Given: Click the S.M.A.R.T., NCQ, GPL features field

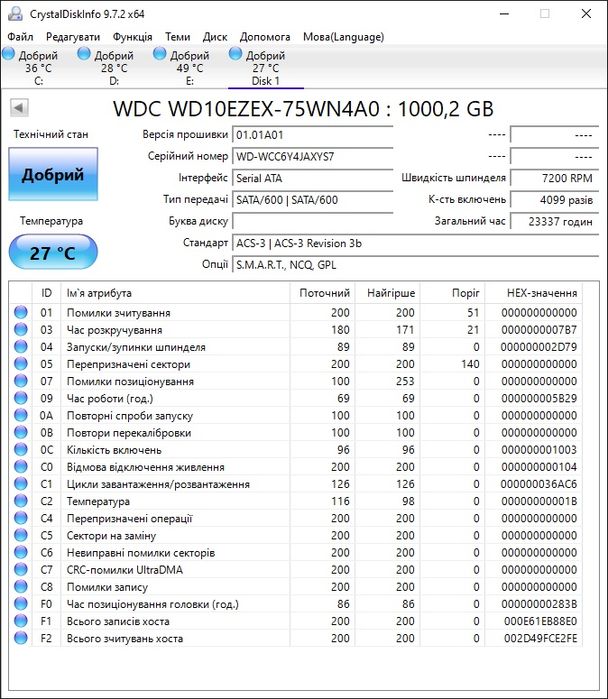Looking at the screenshot, I should (415, 265).
